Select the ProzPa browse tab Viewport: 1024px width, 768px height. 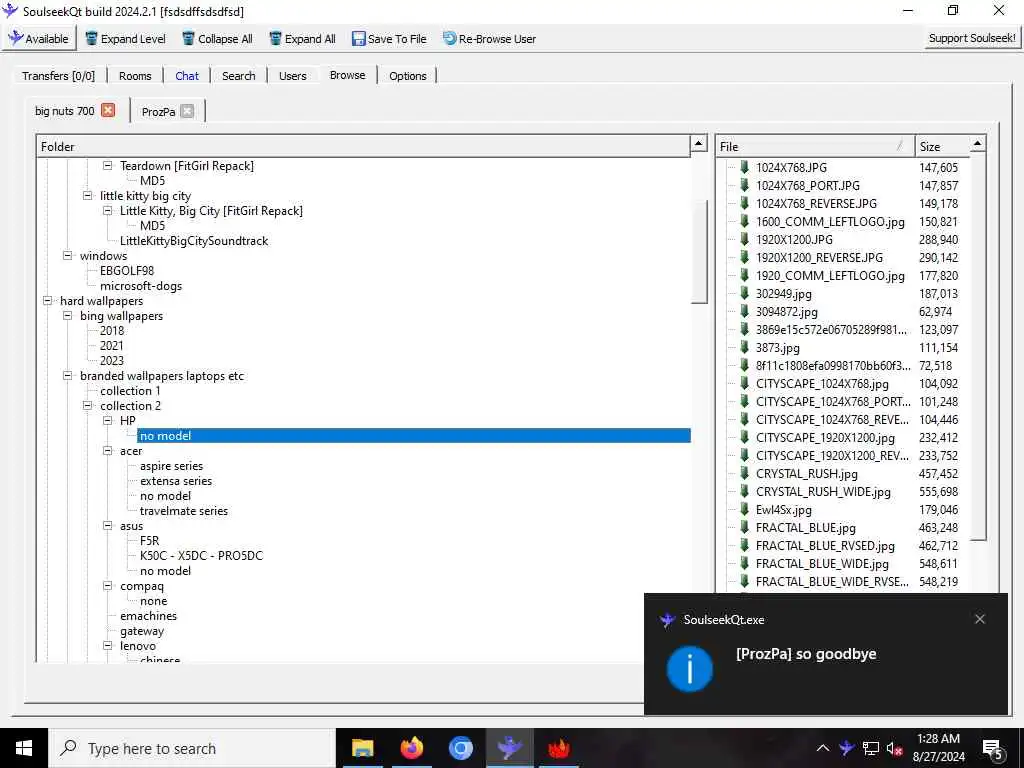(158, 112)
